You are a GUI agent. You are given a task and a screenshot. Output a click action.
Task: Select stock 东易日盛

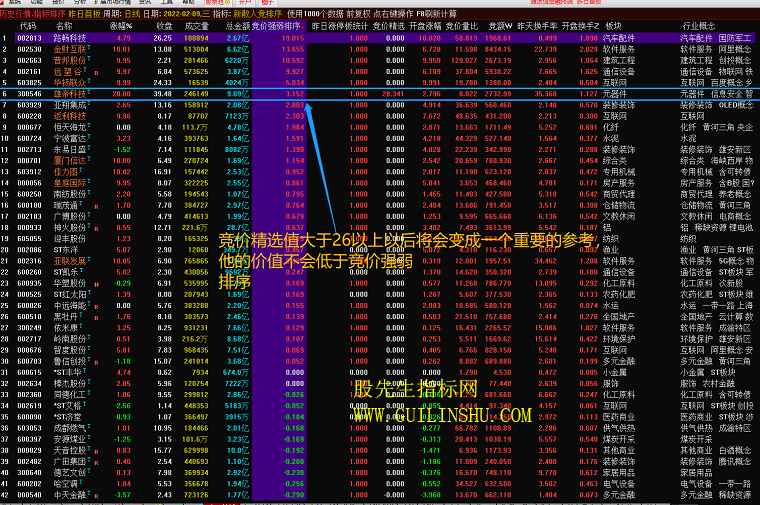pyautogui.click(x=69, y=149)
